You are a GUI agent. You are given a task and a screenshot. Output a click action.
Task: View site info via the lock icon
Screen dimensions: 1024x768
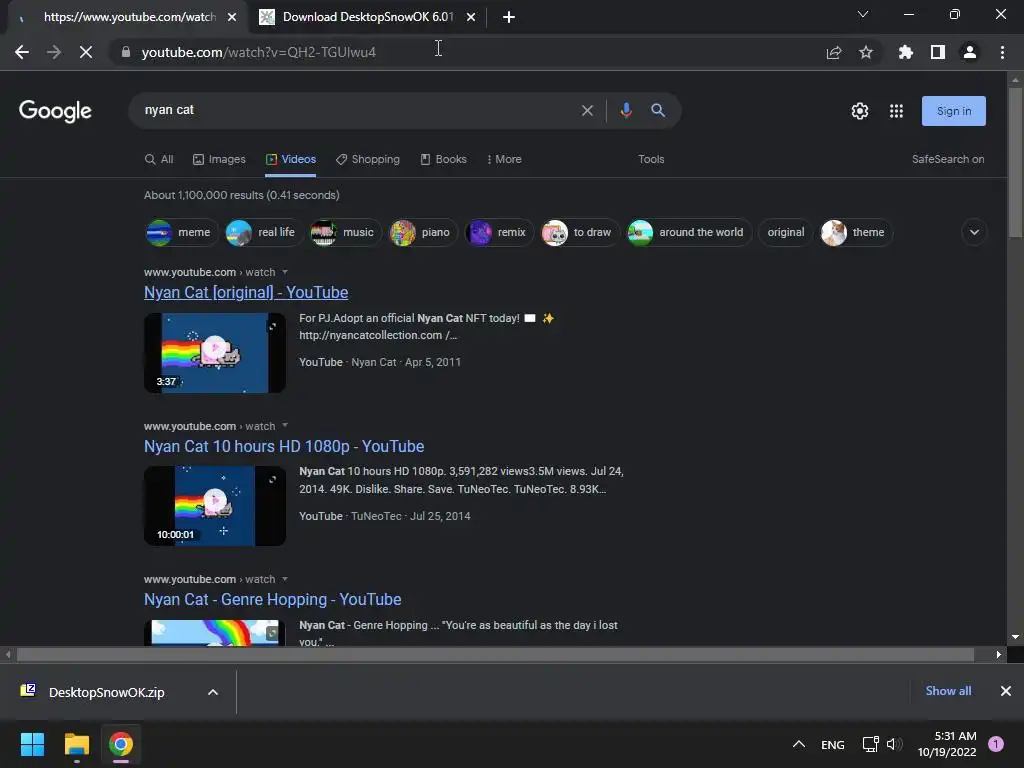[x=126, y=52]
